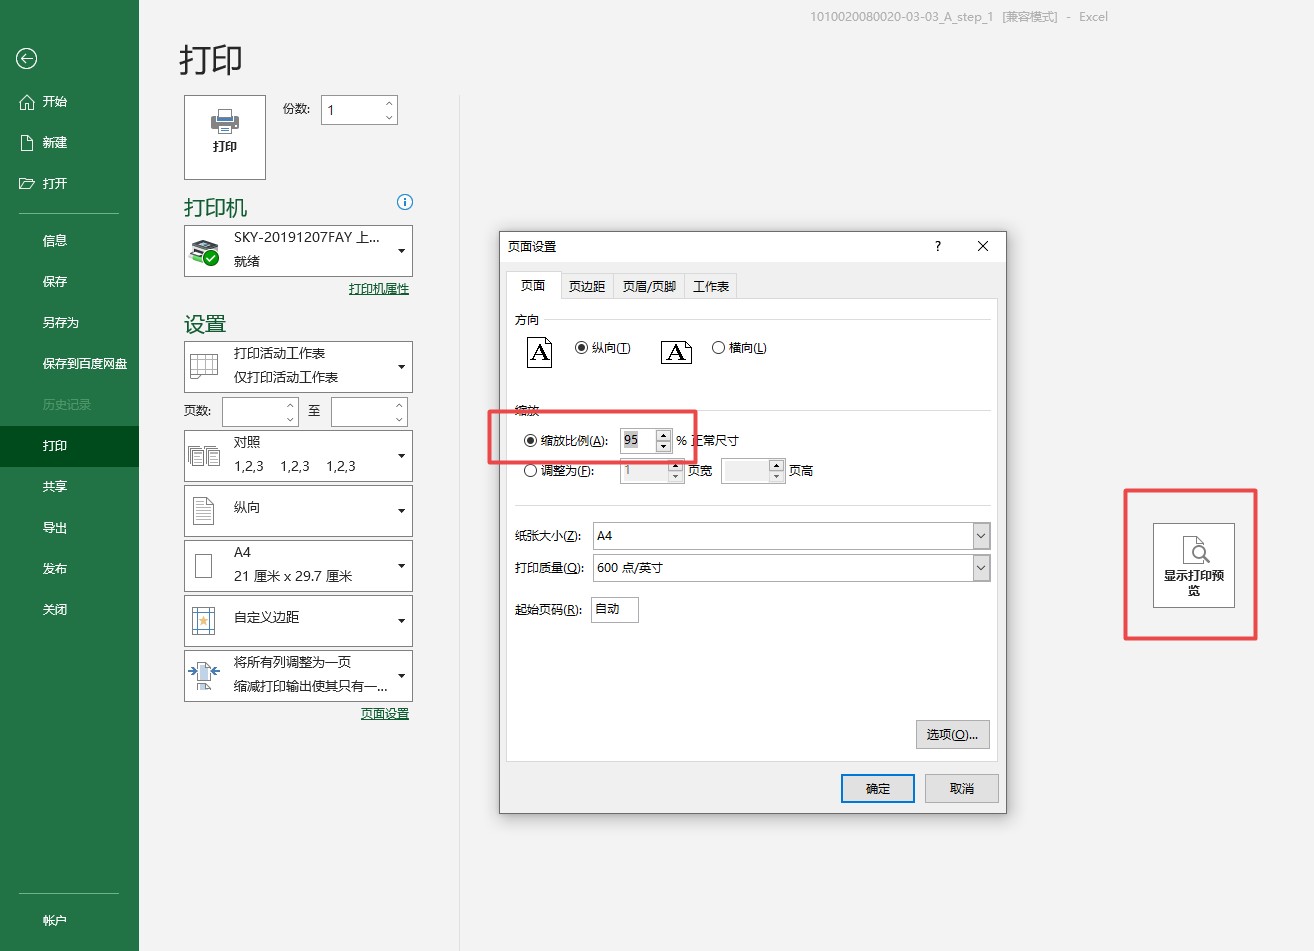1314x951 pixels.
Task: Go to 开始 in sidebar
Action: (x=69, y=102)
